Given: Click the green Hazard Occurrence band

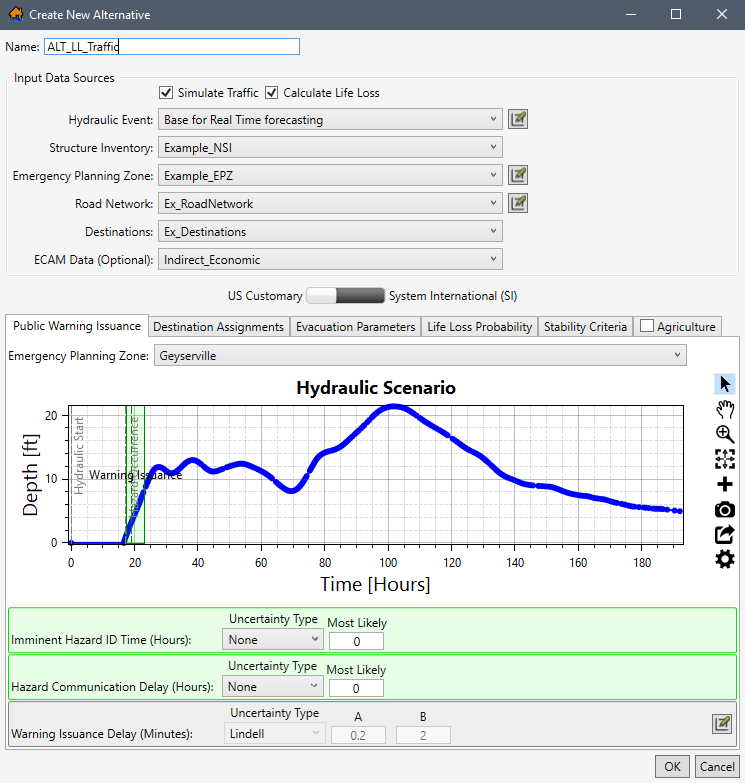Looking at the screenshot, I should pyautogui.click(x=137, y=474).
